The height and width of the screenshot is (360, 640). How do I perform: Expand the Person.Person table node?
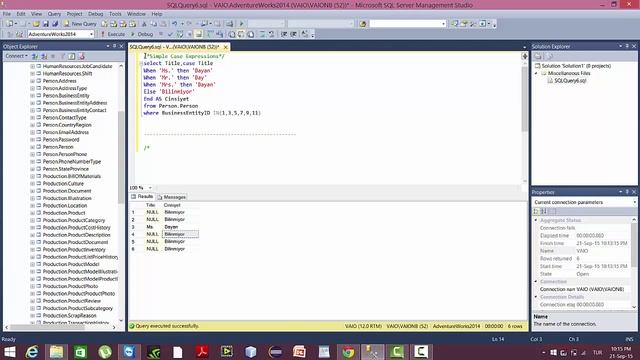(x=32, y=147)
